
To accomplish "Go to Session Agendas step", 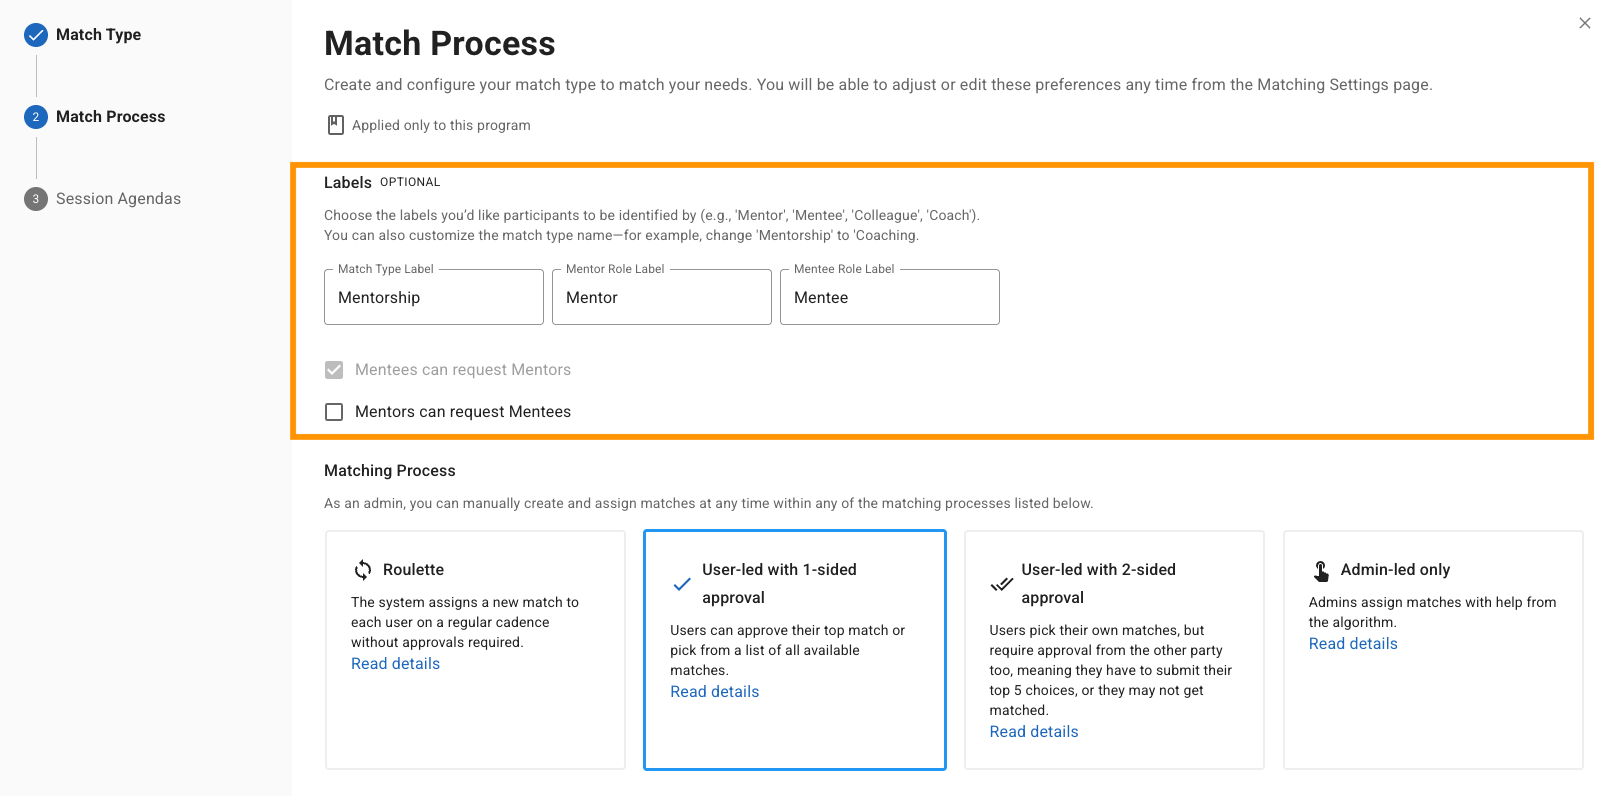I will [x=118, y=199].
